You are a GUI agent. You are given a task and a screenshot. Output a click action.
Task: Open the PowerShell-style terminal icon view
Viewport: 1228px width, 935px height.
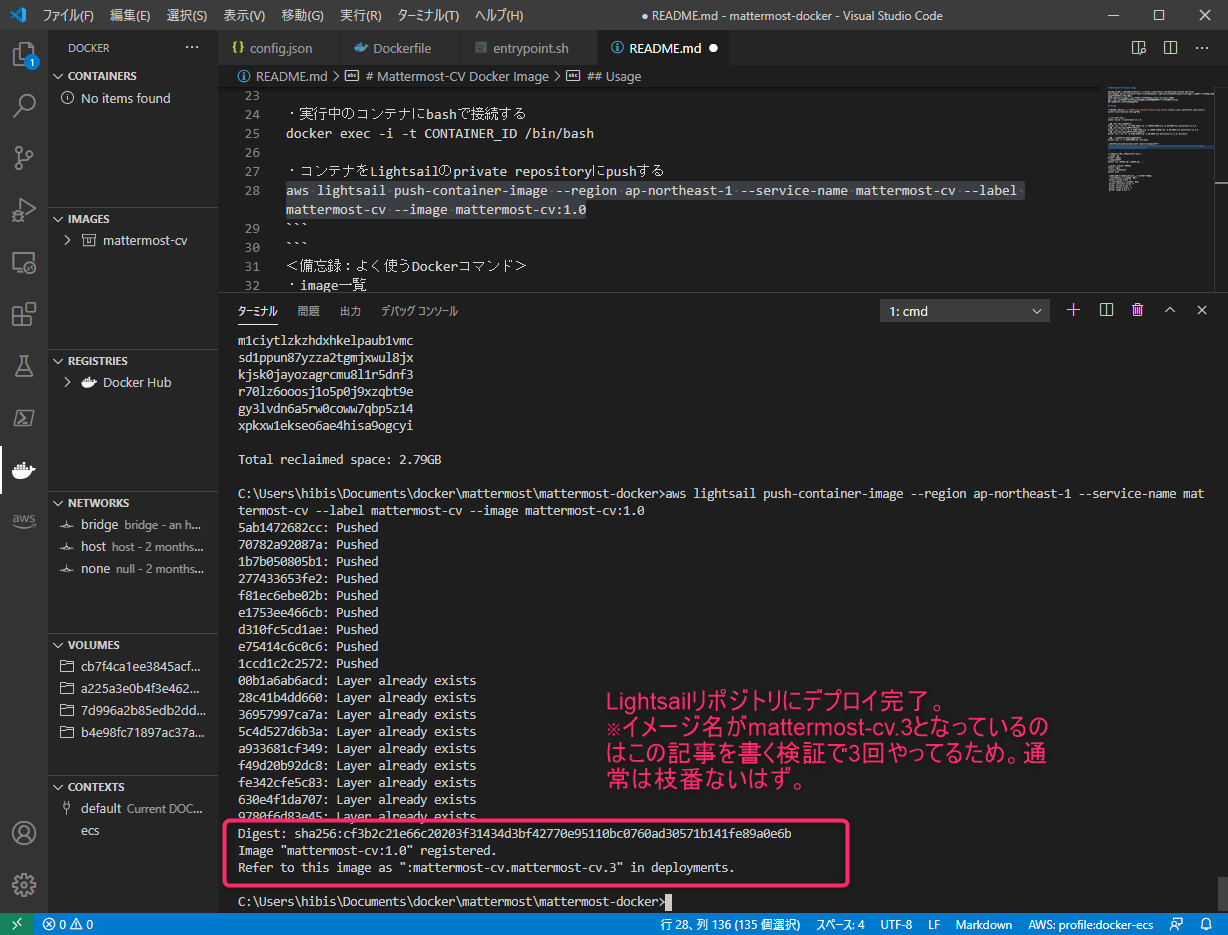pyautogui.click(x=24, y=417)
